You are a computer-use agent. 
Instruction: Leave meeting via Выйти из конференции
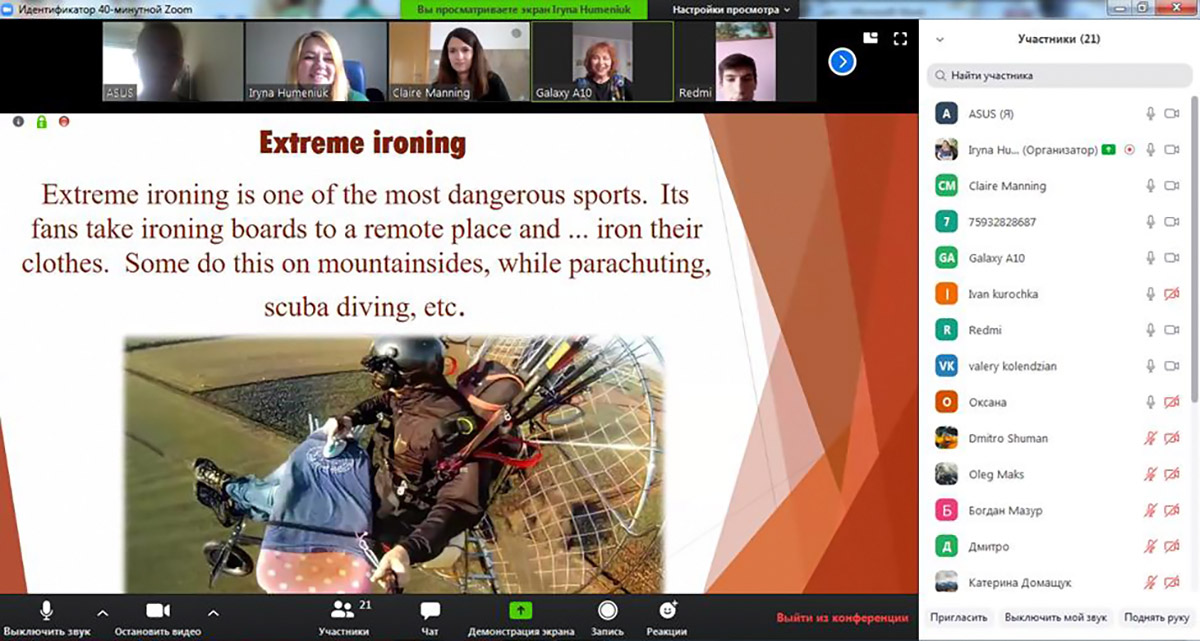(x=842, y=618)
